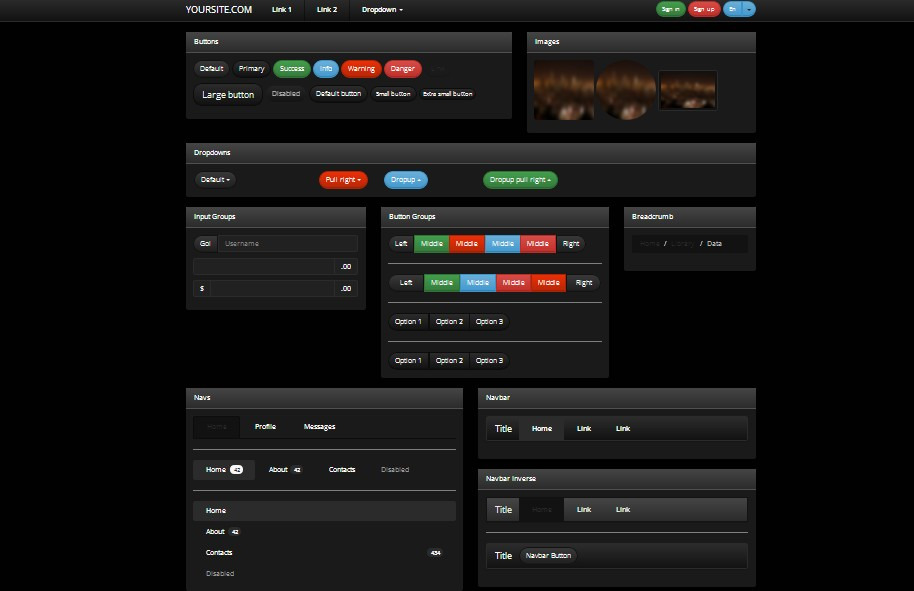Open the blue Dropup menu
The width and height of the screenshot is (914, 591).
405,180
